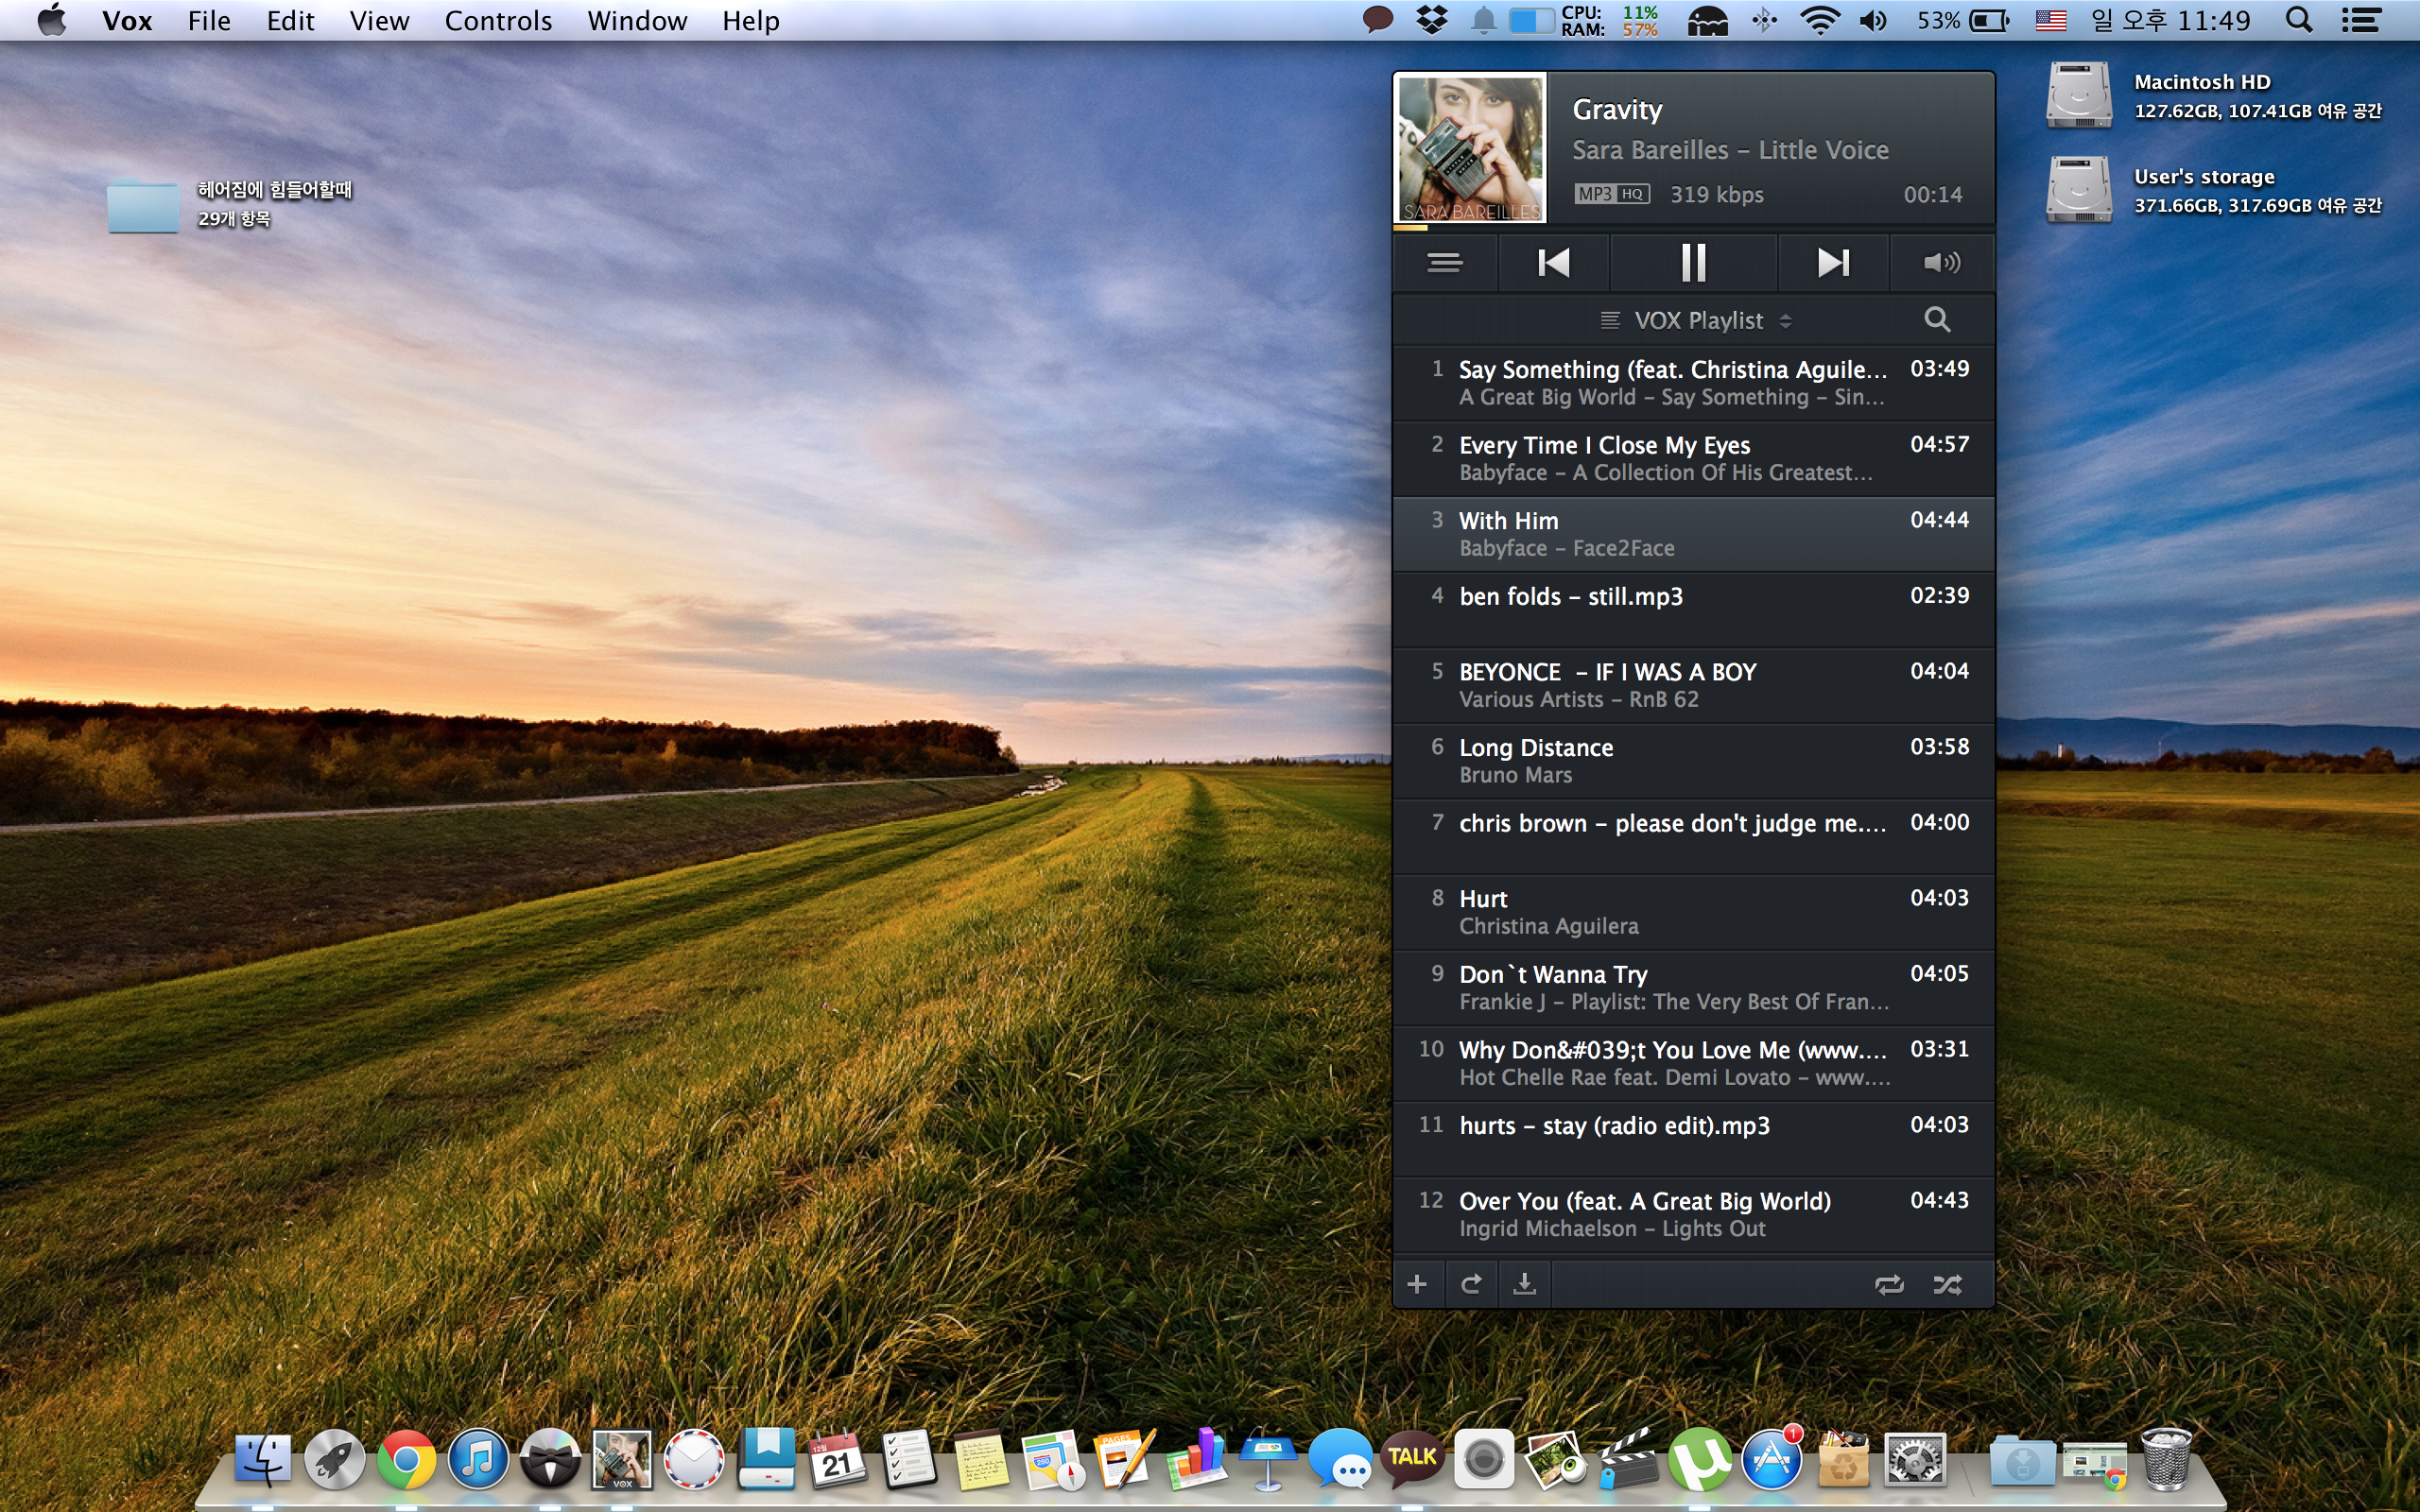Seek on the thin playback progress bar

[1693, 228]
